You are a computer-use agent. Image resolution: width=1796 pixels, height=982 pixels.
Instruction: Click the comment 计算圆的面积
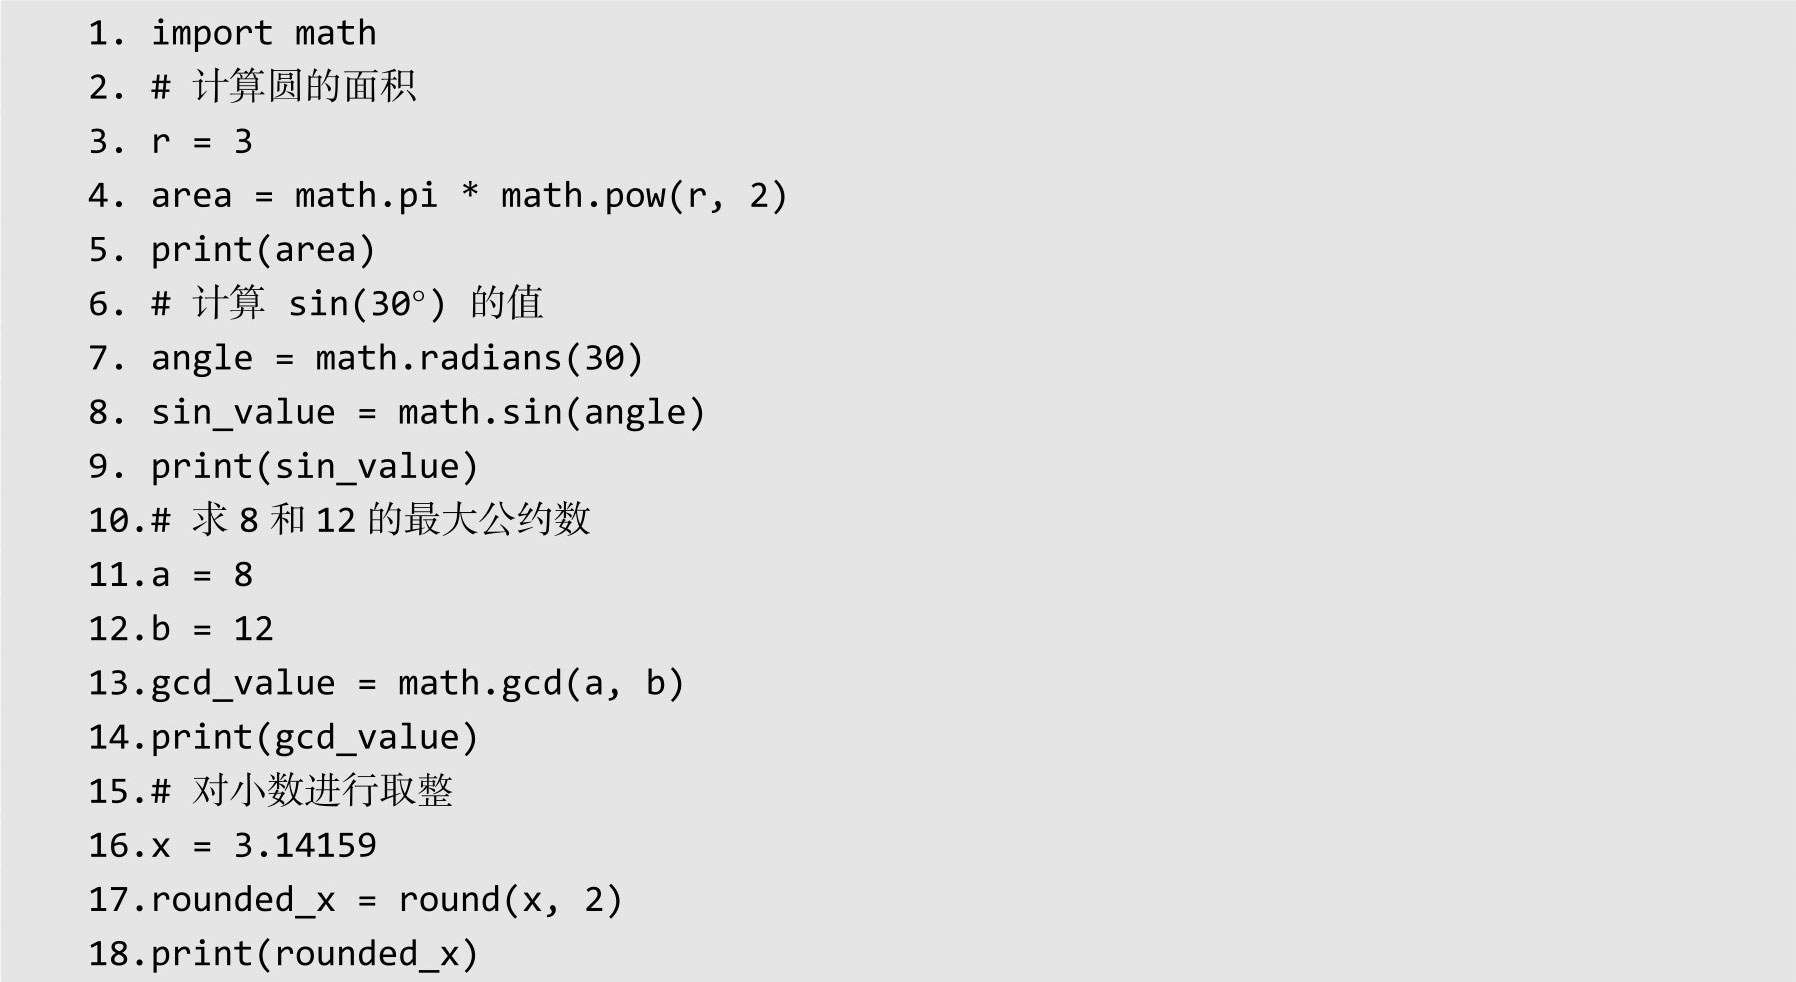coord(284,87)
